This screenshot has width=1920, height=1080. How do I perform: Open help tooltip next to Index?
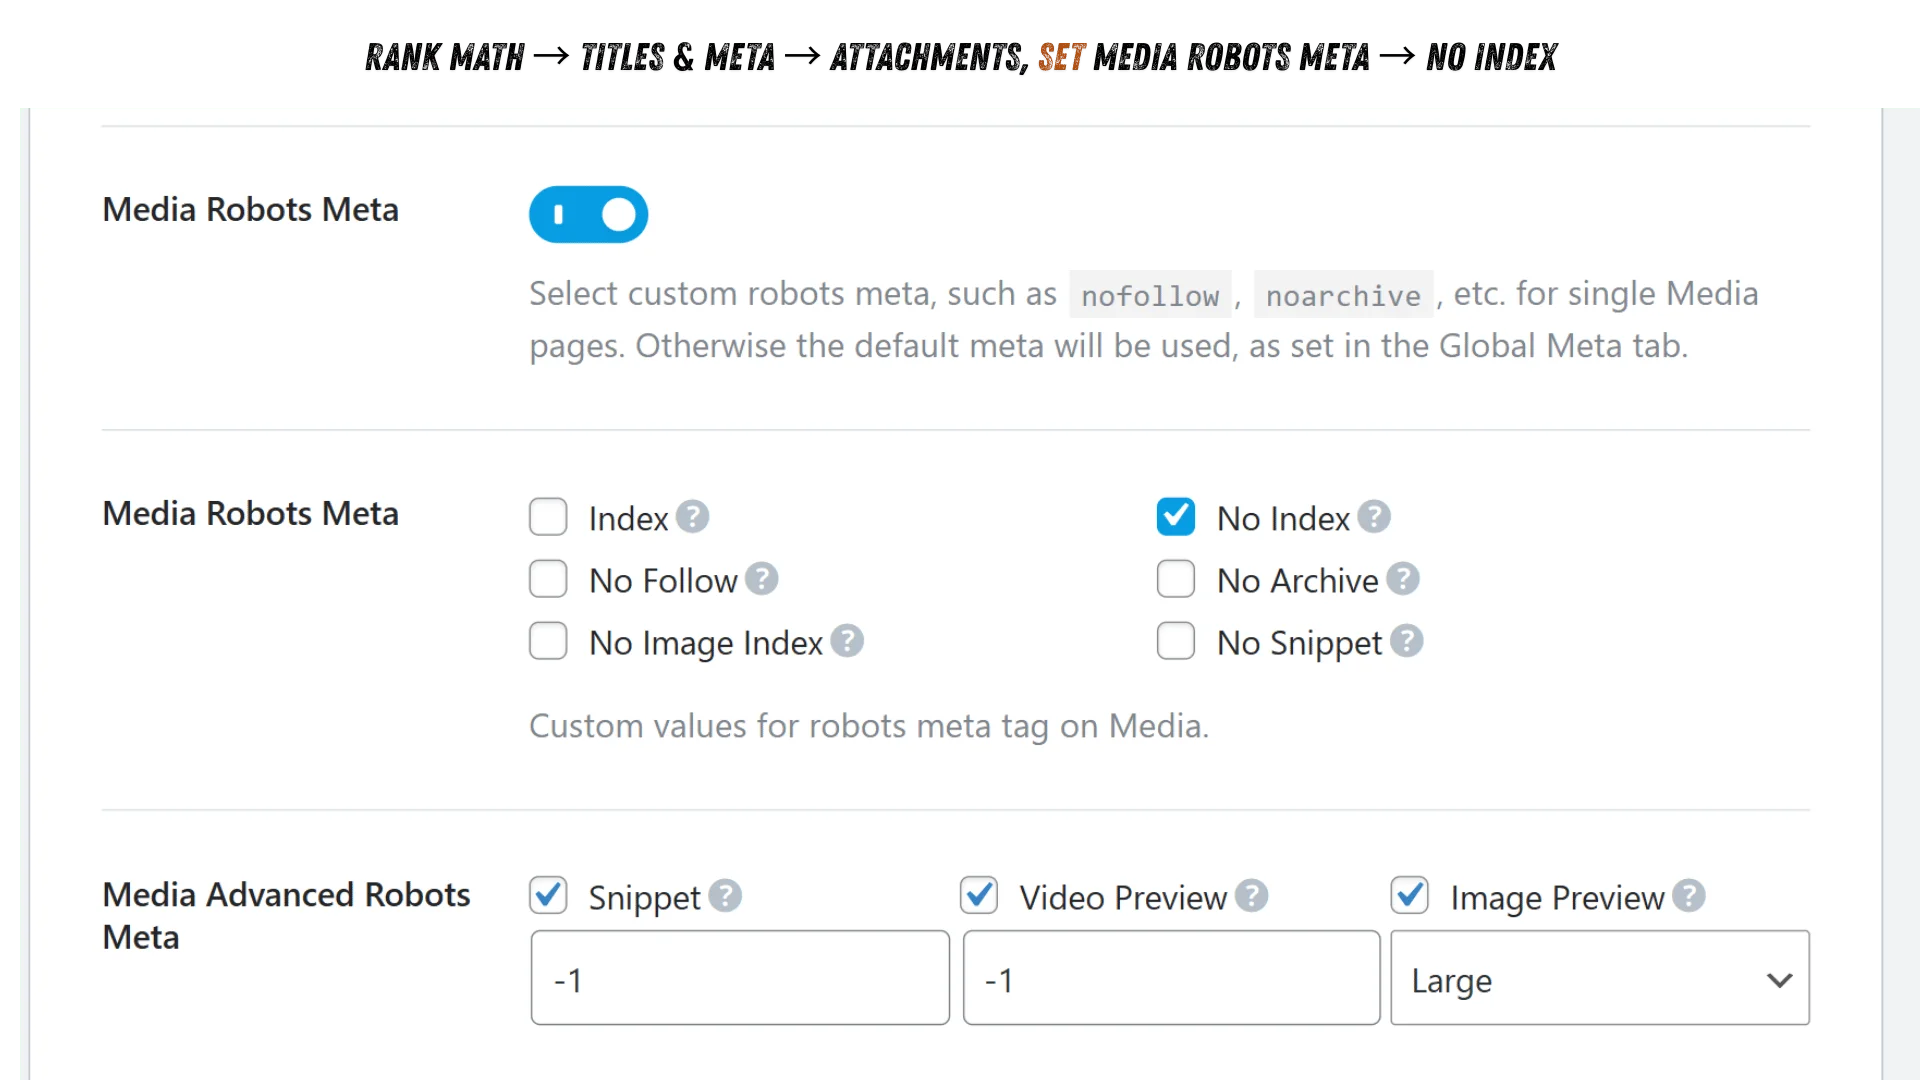(692, 517)
